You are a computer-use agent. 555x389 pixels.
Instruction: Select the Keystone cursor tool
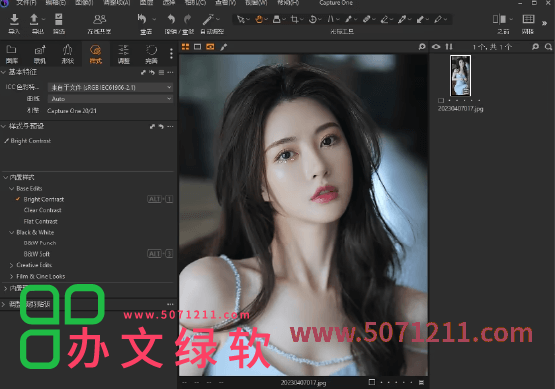331,19
